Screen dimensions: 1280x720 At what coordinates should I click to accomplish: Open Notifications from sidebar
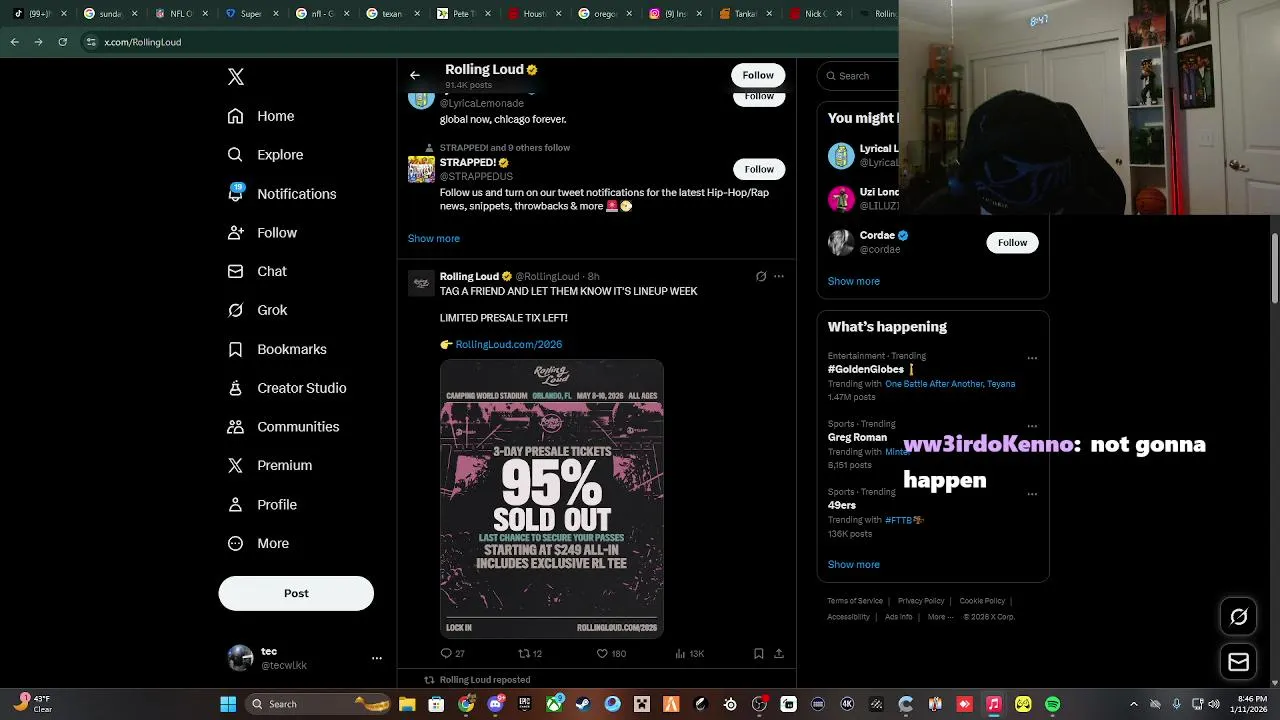click(x=282, y=194)
